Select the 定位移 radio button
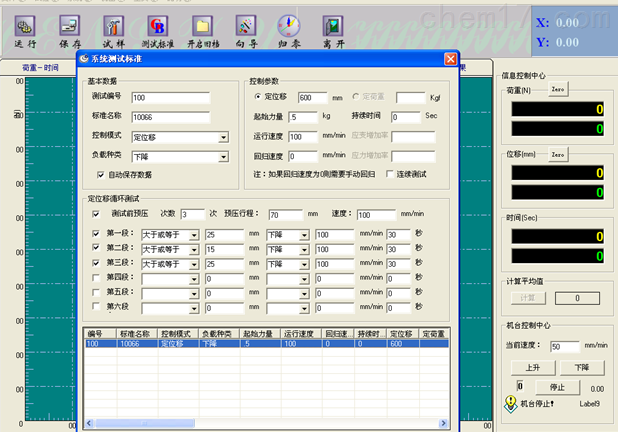The image size is (618, 432). (x=259, y=97)
